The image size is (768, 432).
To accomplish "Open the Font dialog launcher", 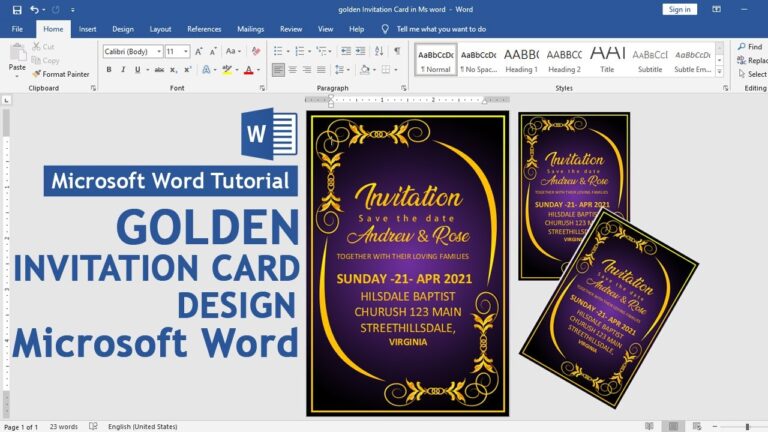I will [x=262, y=88].
